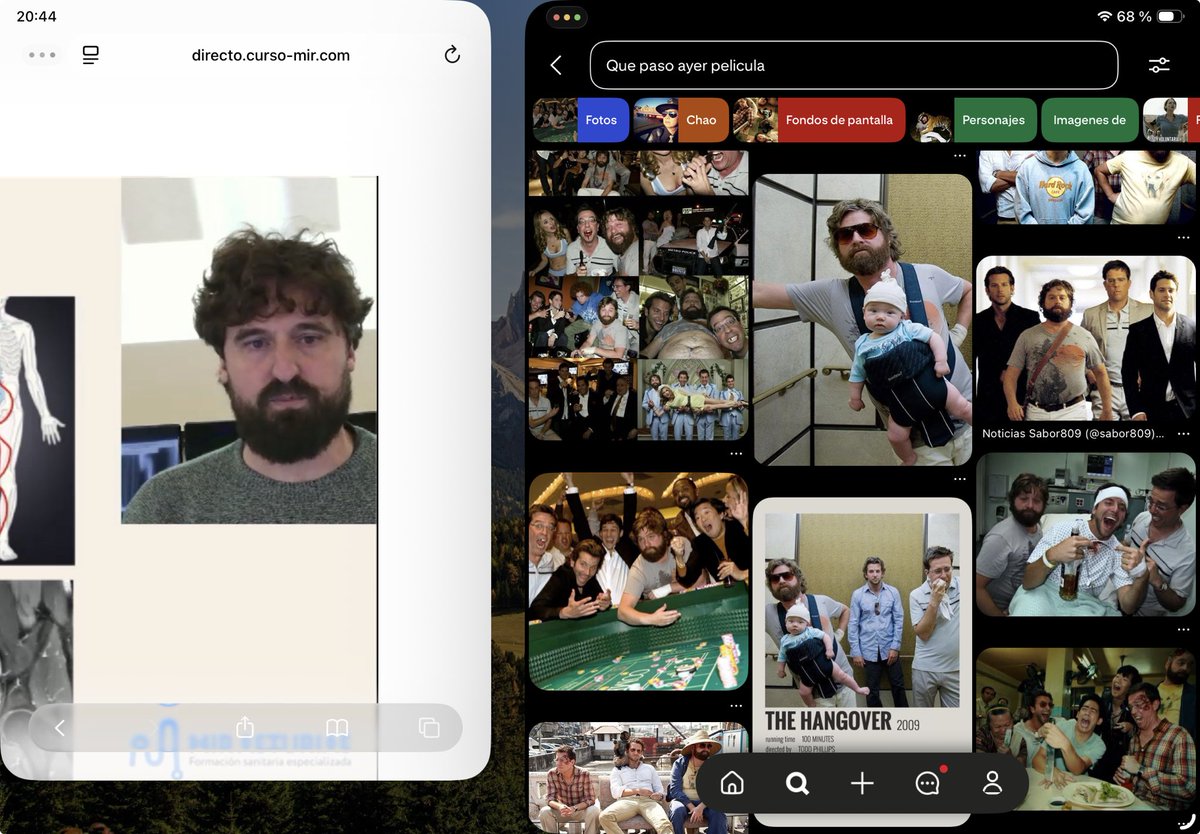This screenshot has width=1200, height=834.
Task: Open Safari bookmarks book icon
Action: pyautogui.click(x=337, y=728)
